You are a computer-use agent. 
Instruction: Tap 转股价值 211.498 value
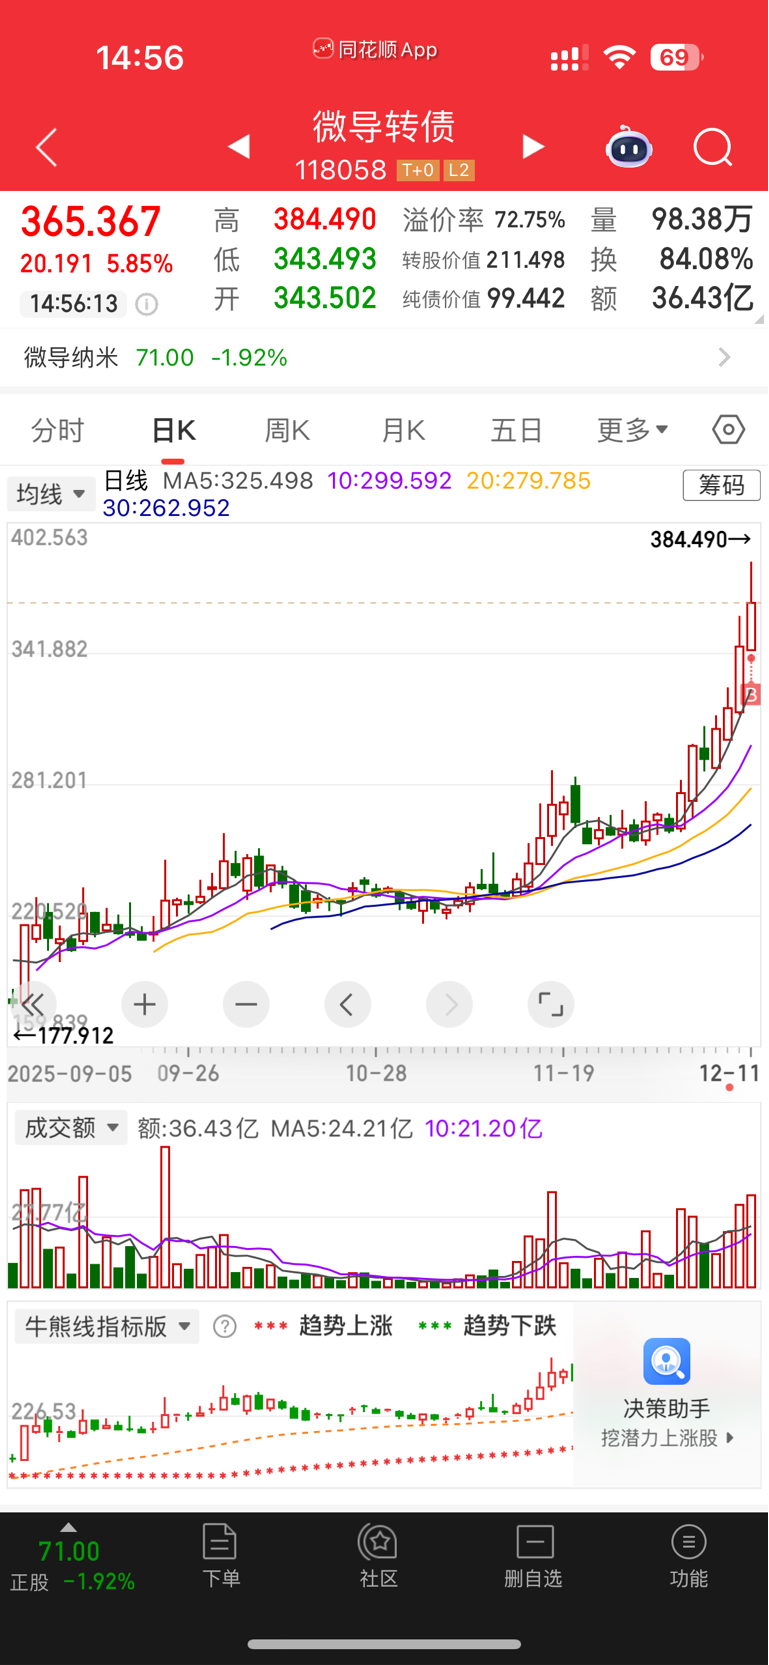coord(526,260)
